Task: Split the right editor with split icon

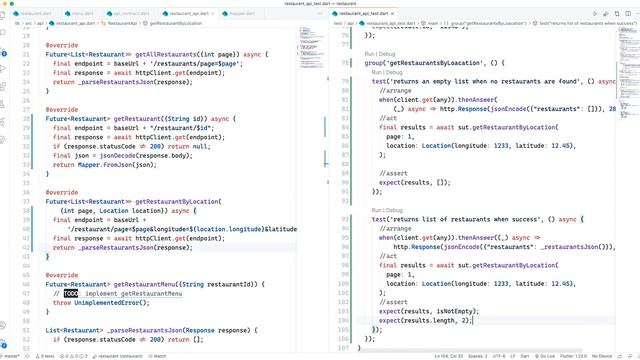Action: (x=628, y=13)
